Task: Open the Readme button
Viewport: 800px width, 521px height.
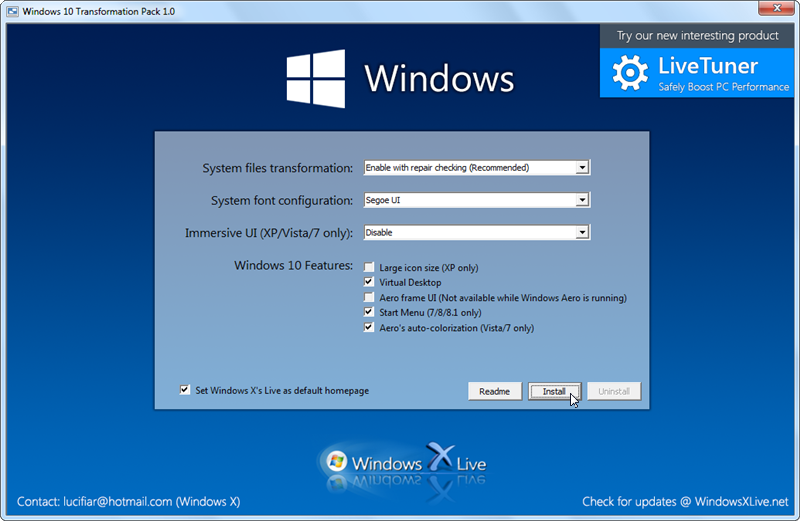Action: [x=495, y=391]
